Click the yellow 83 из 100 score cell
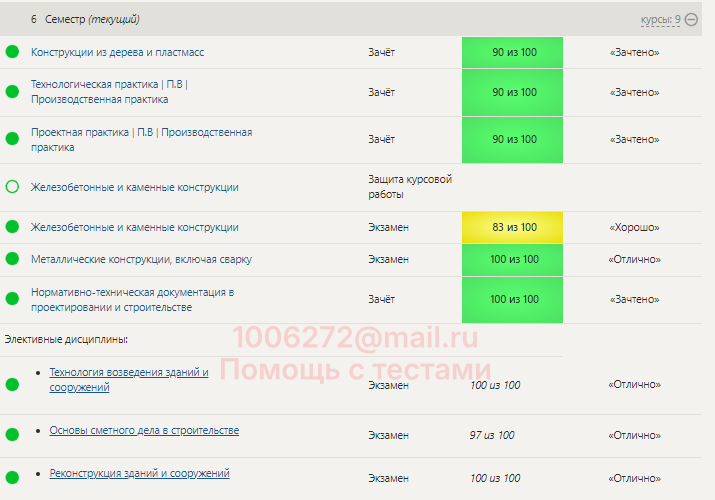The image size is (715, 500). tap(513, 227)
